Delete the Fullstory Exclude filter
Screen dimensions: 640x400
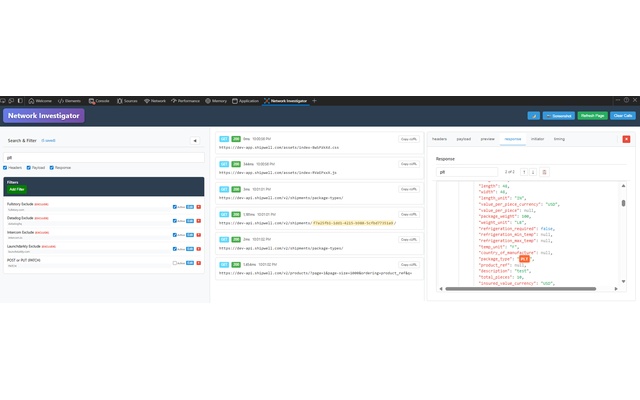click(x=199, y=207)
